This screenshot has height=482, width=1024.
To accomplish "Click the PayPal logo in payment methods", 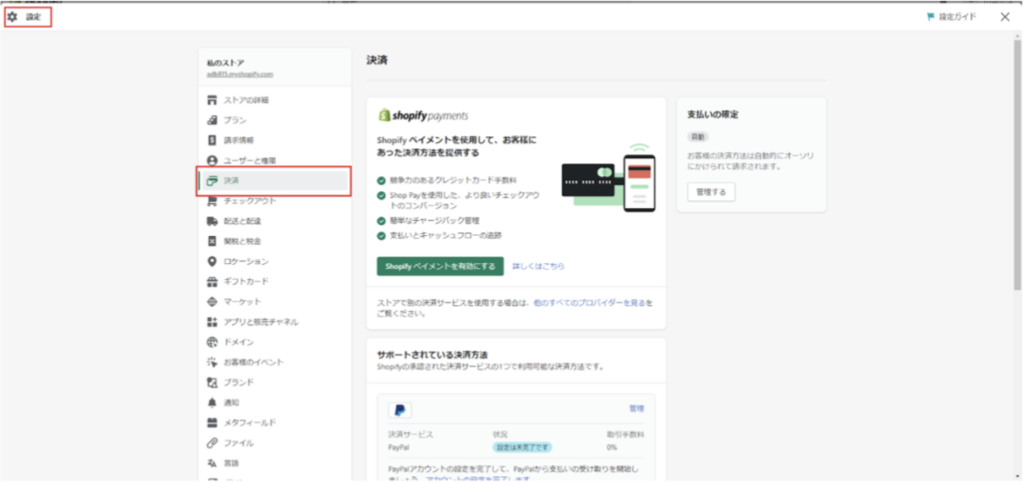I will pyautogui.click(x=400, y=410).
